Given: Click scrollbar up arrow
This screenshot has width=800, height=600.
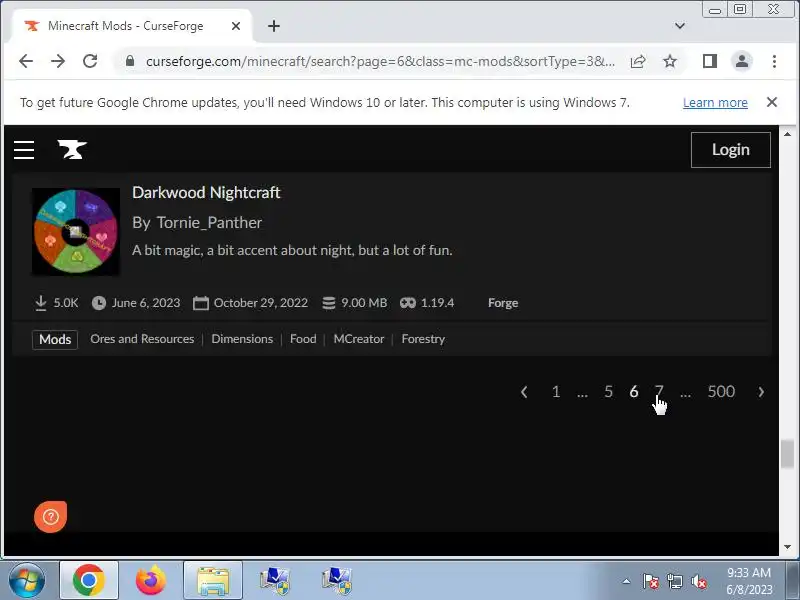Looking at the screenshot, I should pyautogui.click(x=787, y=134).
